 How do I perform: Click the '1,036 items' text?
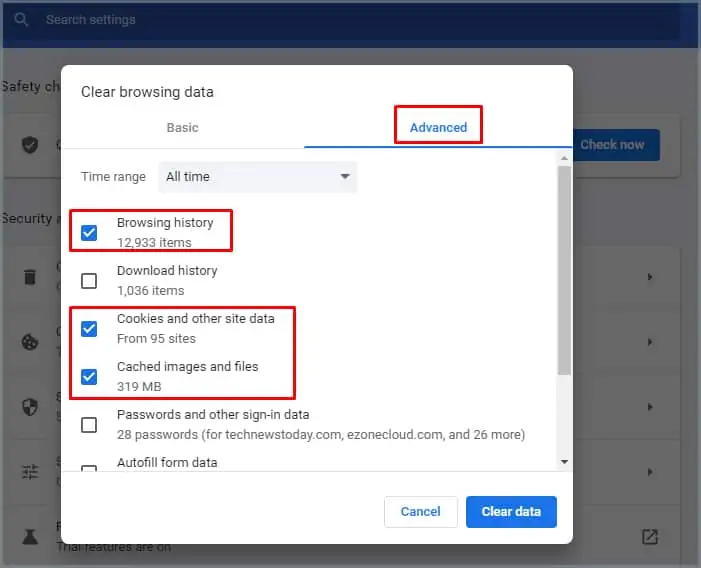[151, 290]
